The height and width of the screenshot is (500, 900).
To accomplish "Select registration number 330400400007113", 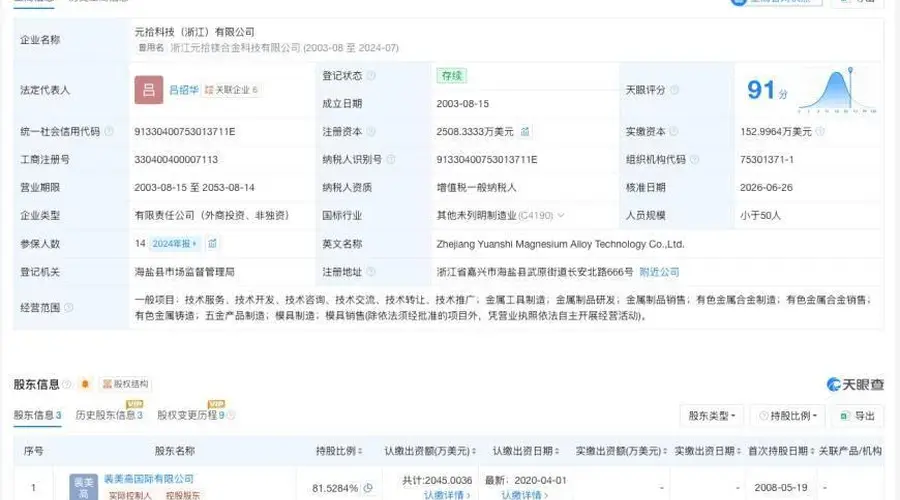I will pyautogui.click(x=176, y=160).
